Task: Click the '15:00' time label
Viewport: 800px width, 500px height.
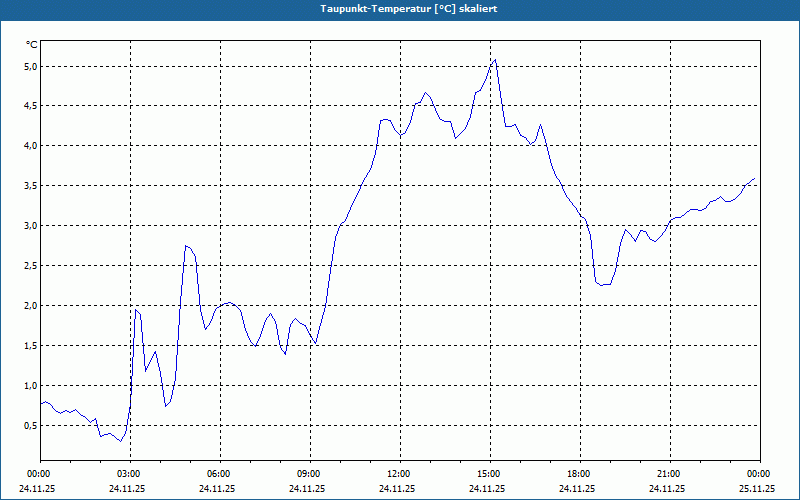Action: click(x=490, y=474)
